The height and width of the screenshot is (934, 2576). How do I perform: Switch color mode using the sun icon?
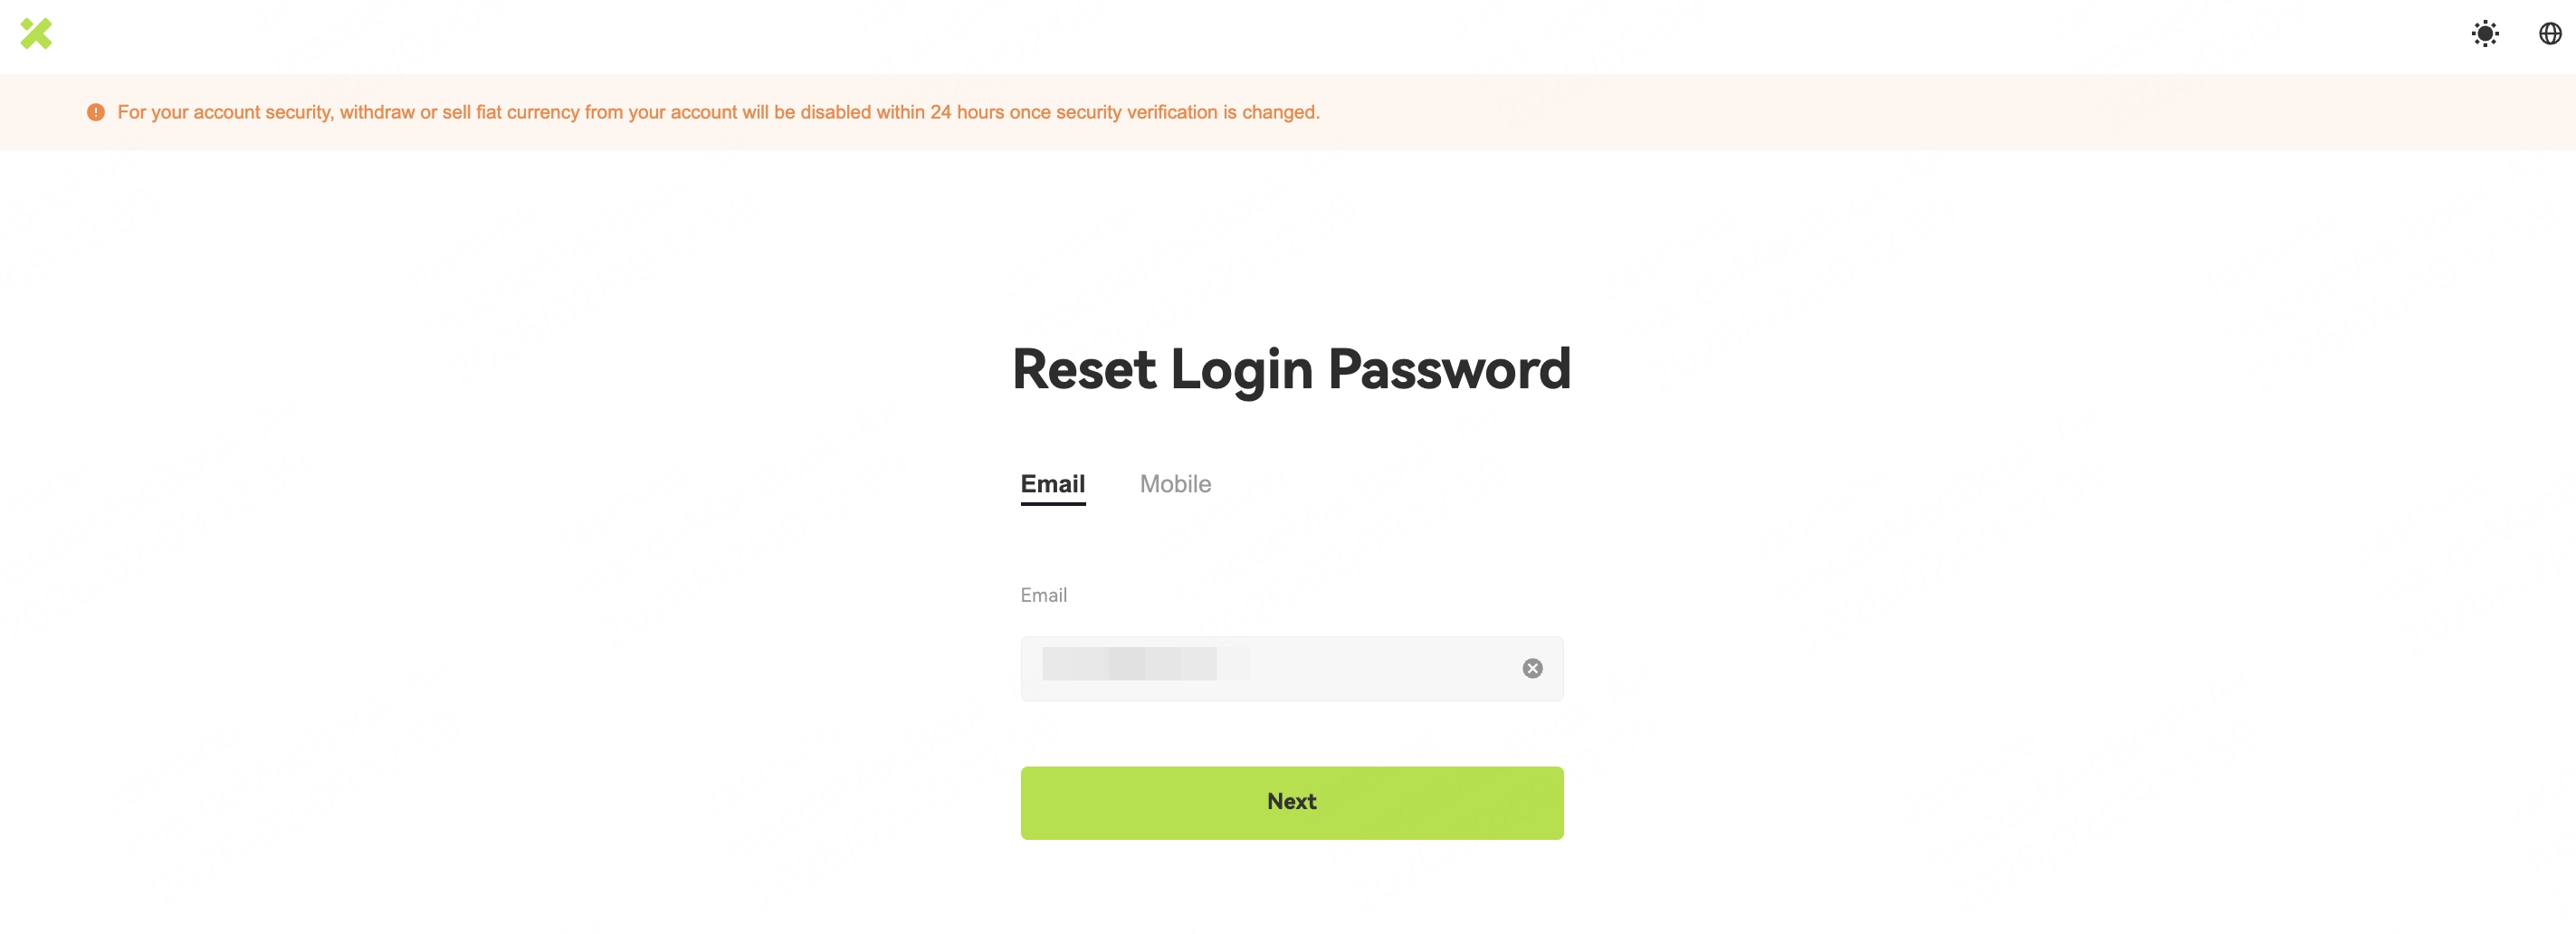2484,34
